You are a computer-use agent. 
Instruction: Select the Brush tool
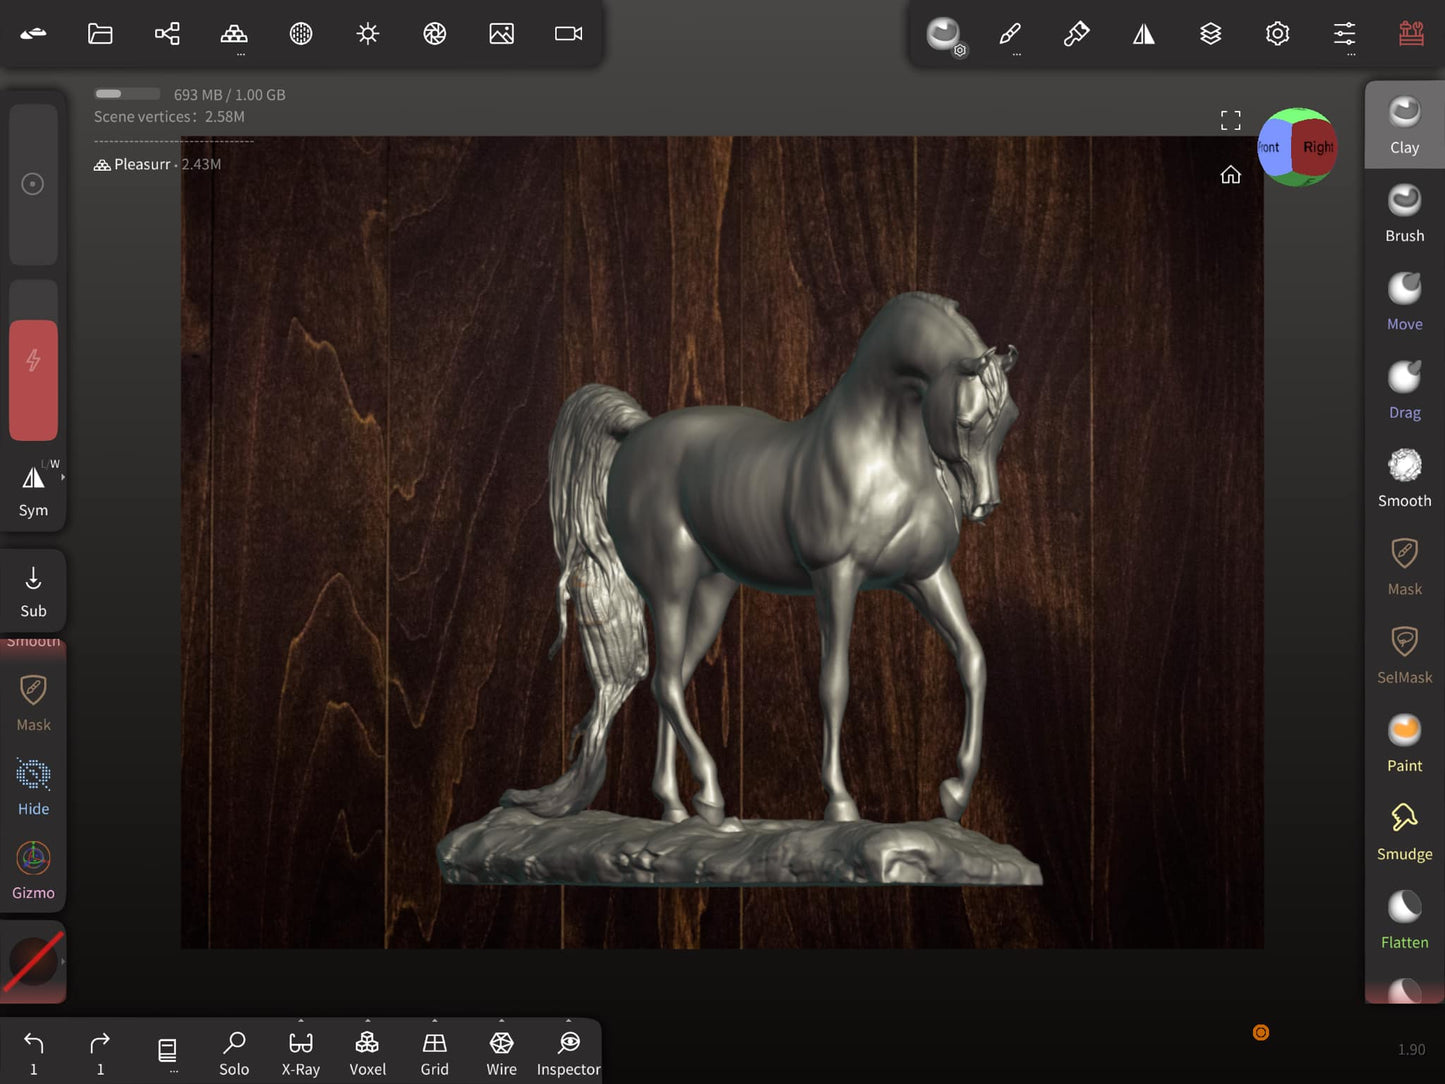(x=1405, y=213)
